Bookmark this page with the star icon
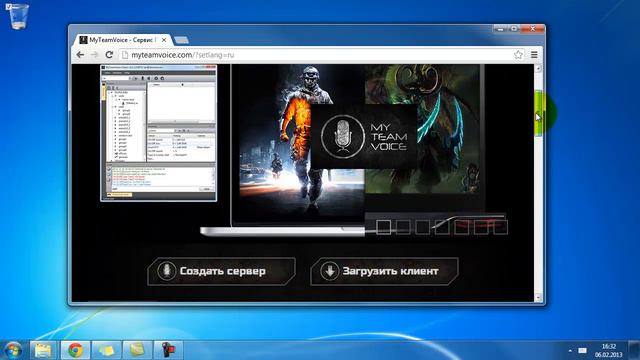The width and height of the screenshot is (640, 360). (x=518, y=55)
